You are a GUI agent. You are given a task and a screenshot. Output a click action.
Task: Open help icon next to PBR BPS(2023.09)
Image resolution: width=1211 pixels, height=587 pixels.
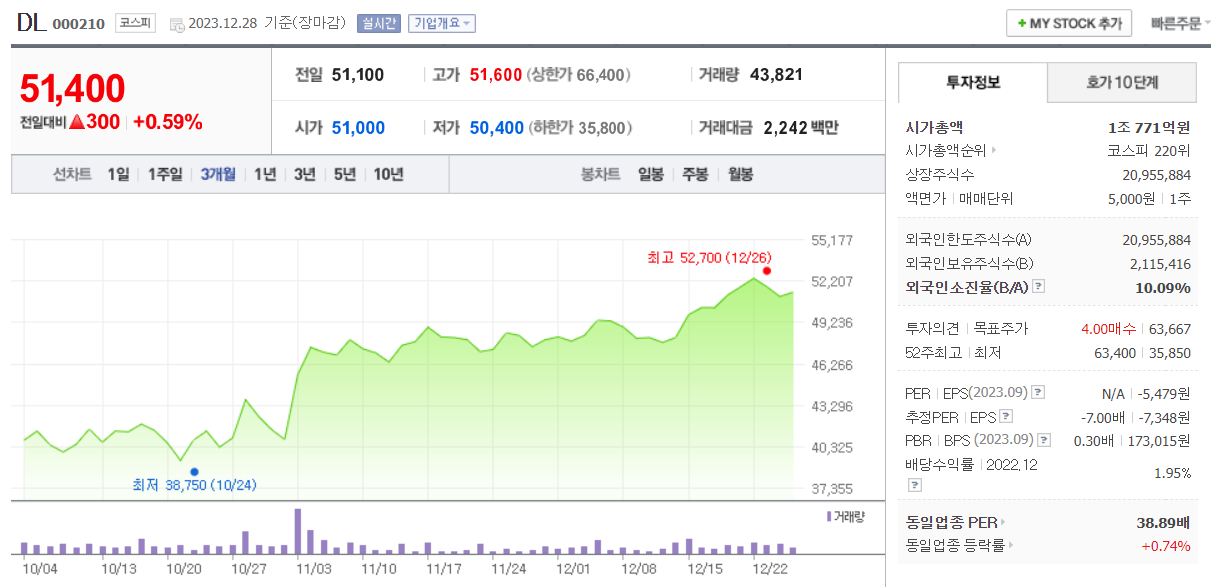pyautogui.click(x=1044, y=440)
